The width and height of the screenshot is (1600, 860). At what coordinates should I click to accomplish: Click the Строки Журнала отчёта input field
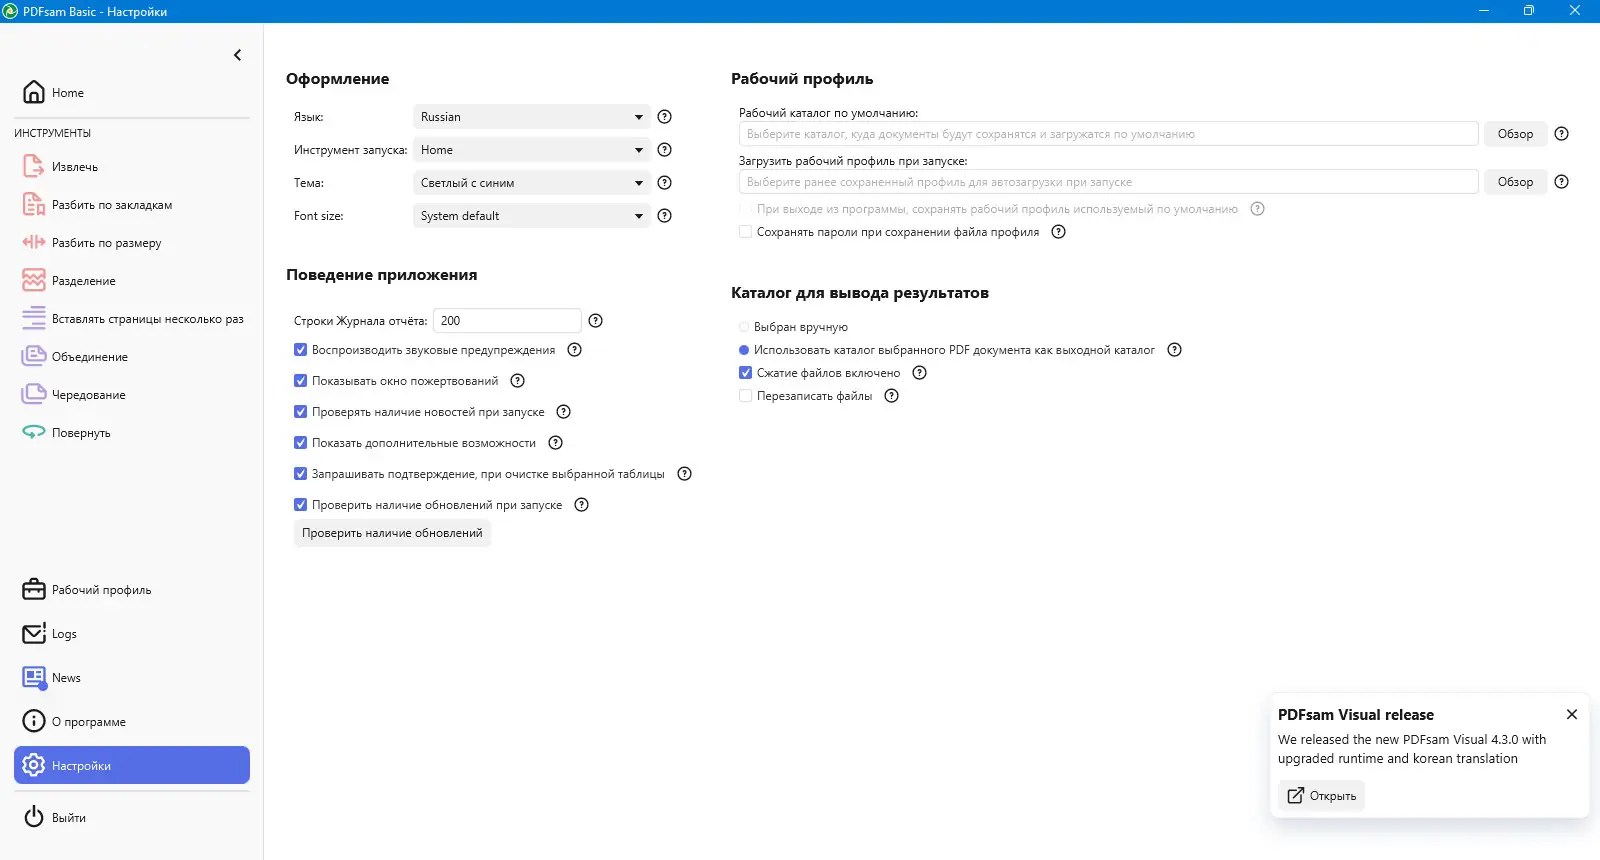[x=507, y=321]
